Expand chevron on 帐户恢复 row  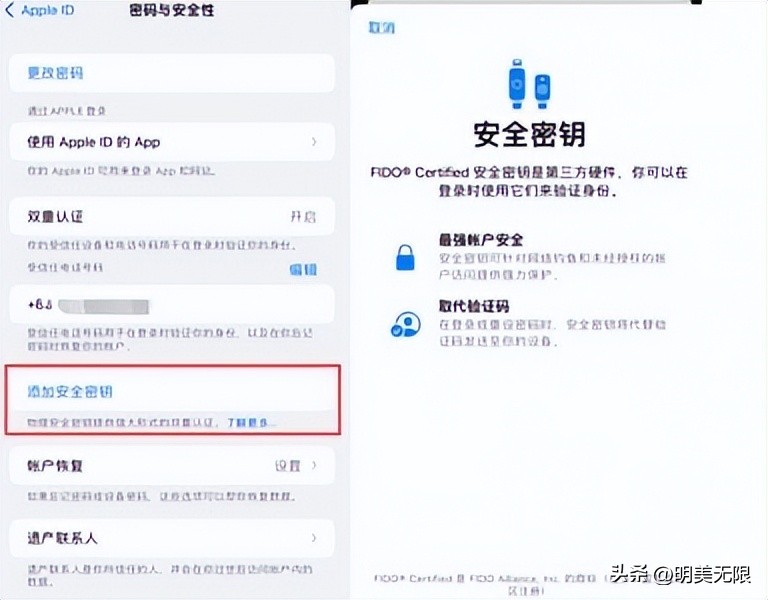[x=314, y=465]
